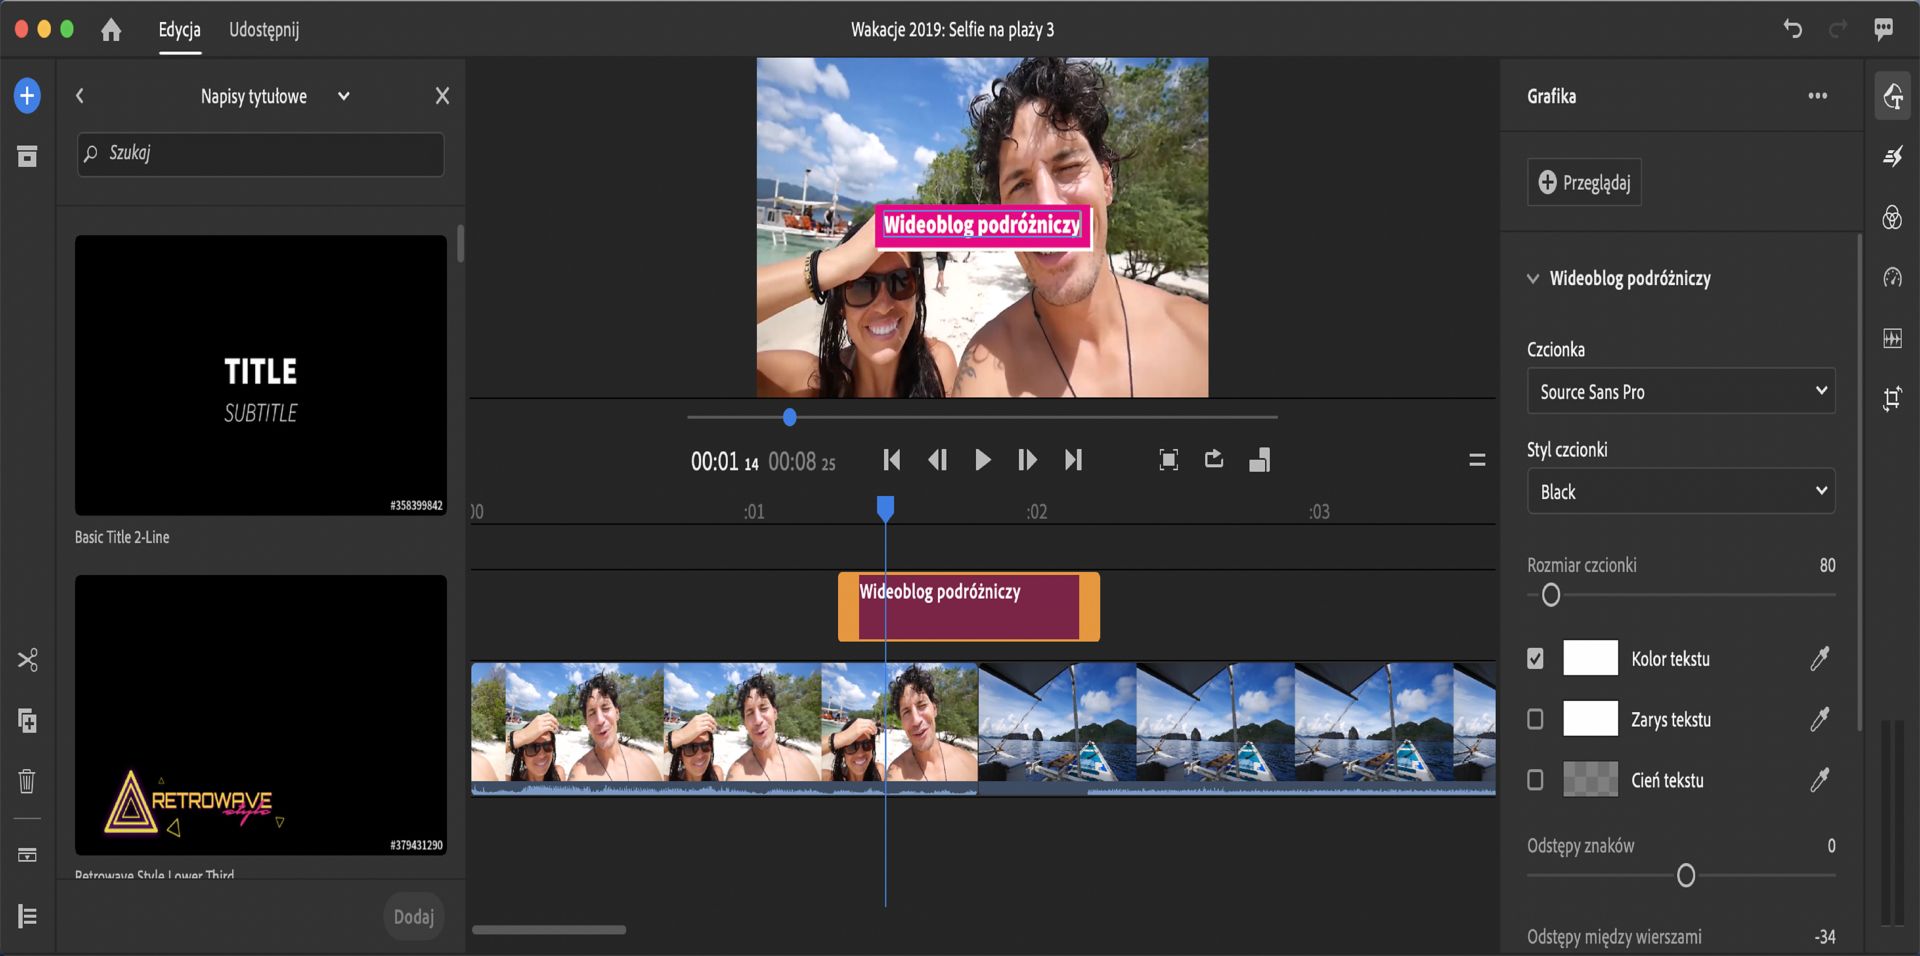The width and height of the screenshot is (1920, 956).
Task: Open the Styl czcionki dropdown
Action: pos(1681,491)
